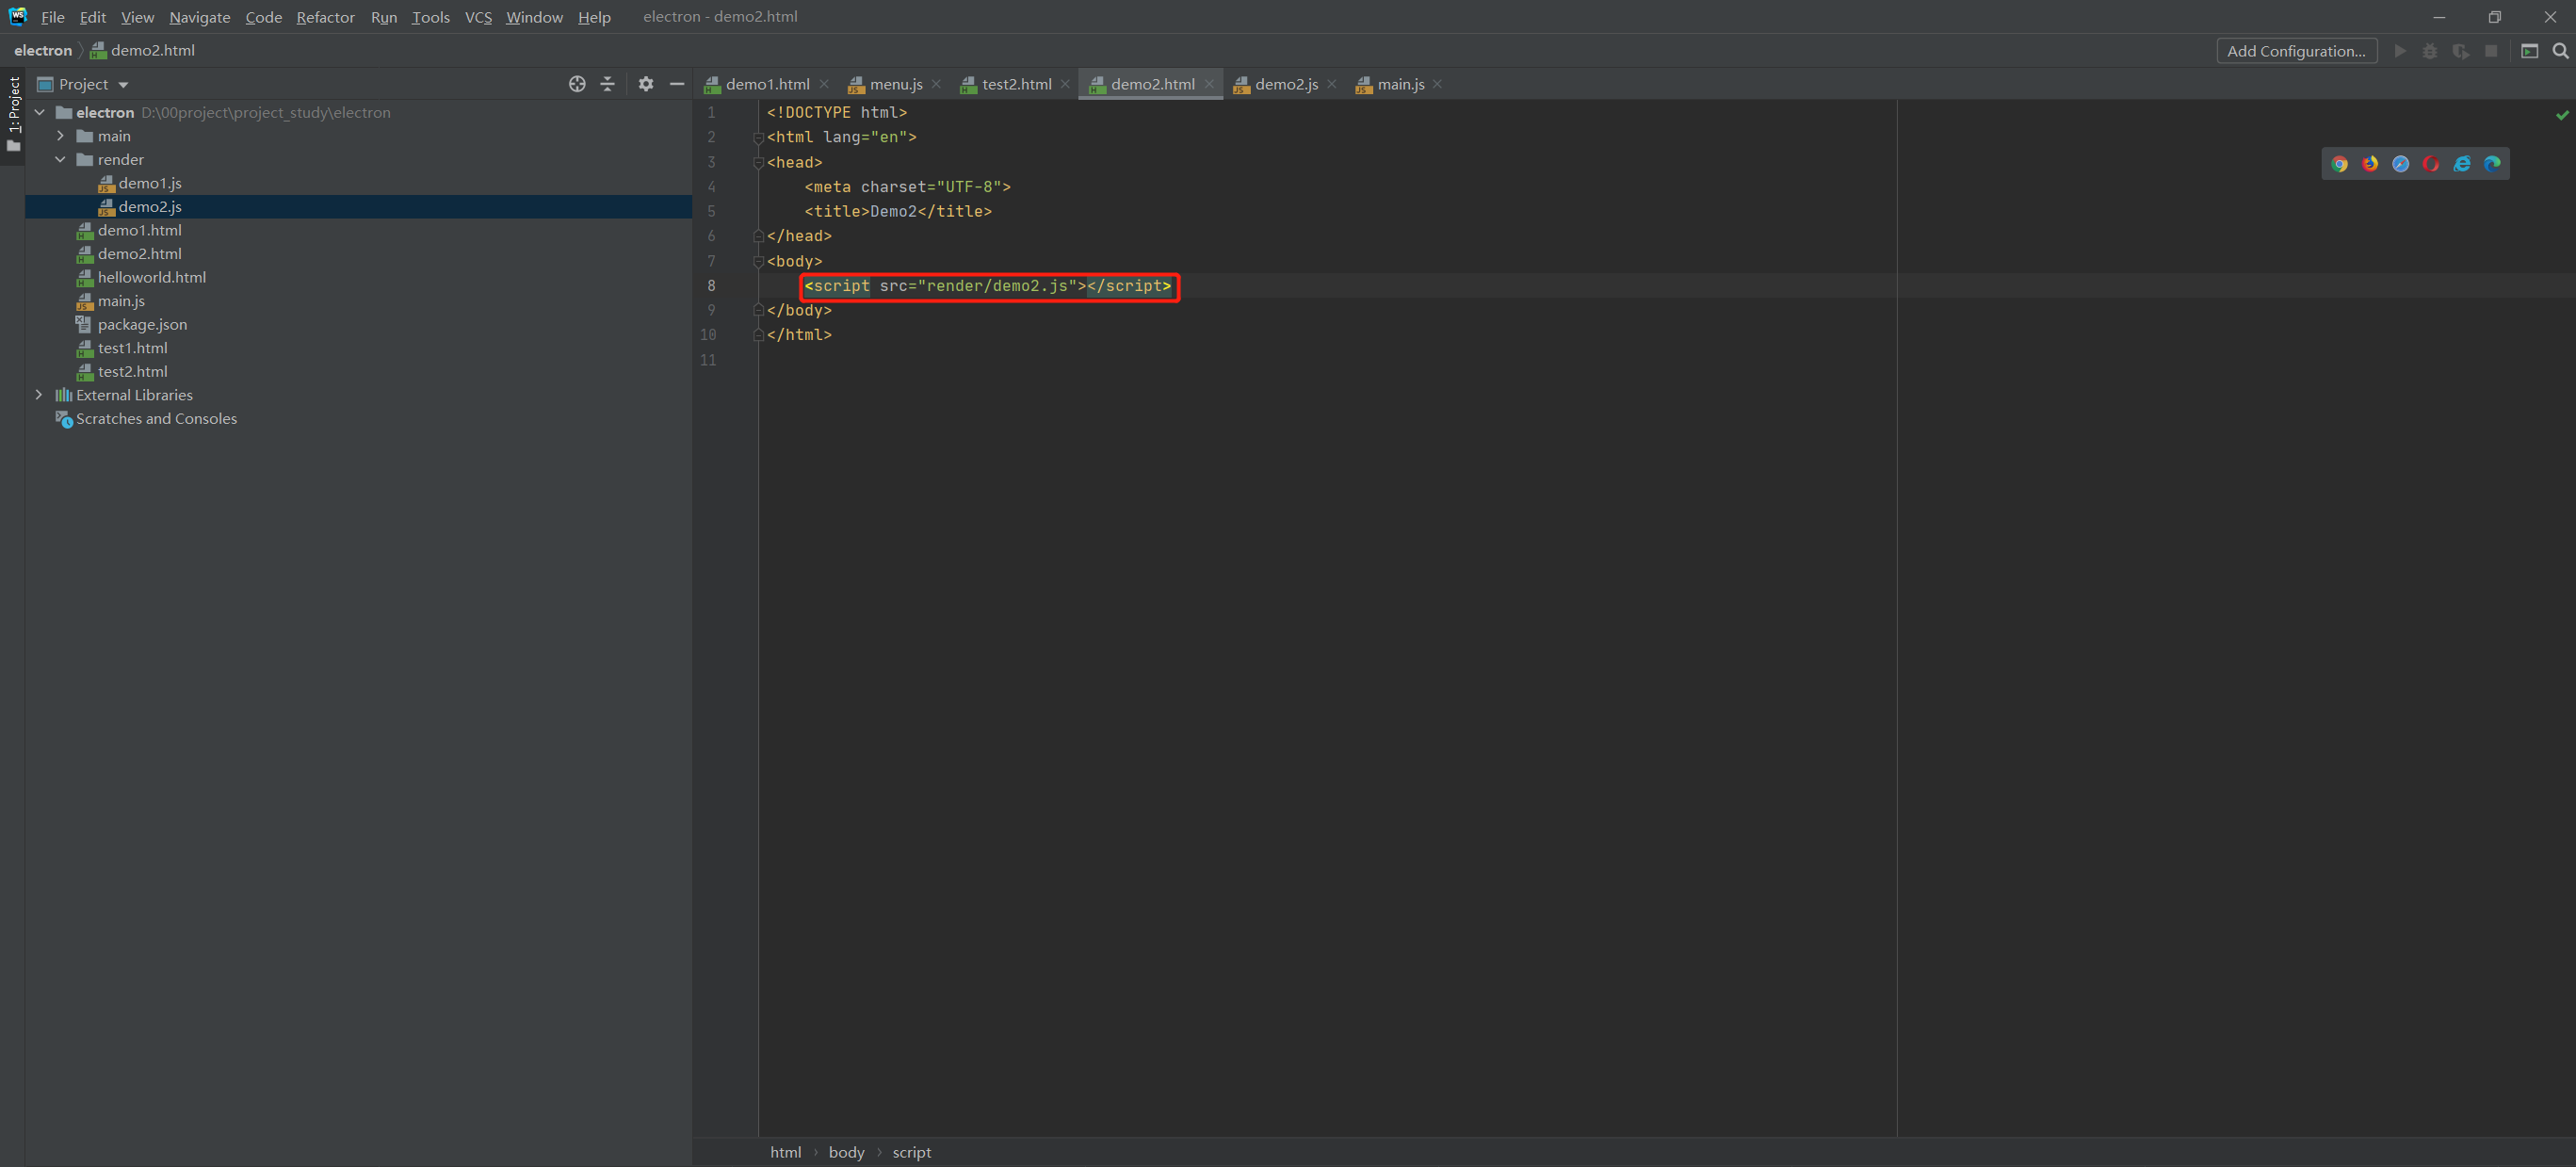Open the Refactor menu
The height and width of the screenshot is (1167, 2576).
tap(325, 17)
